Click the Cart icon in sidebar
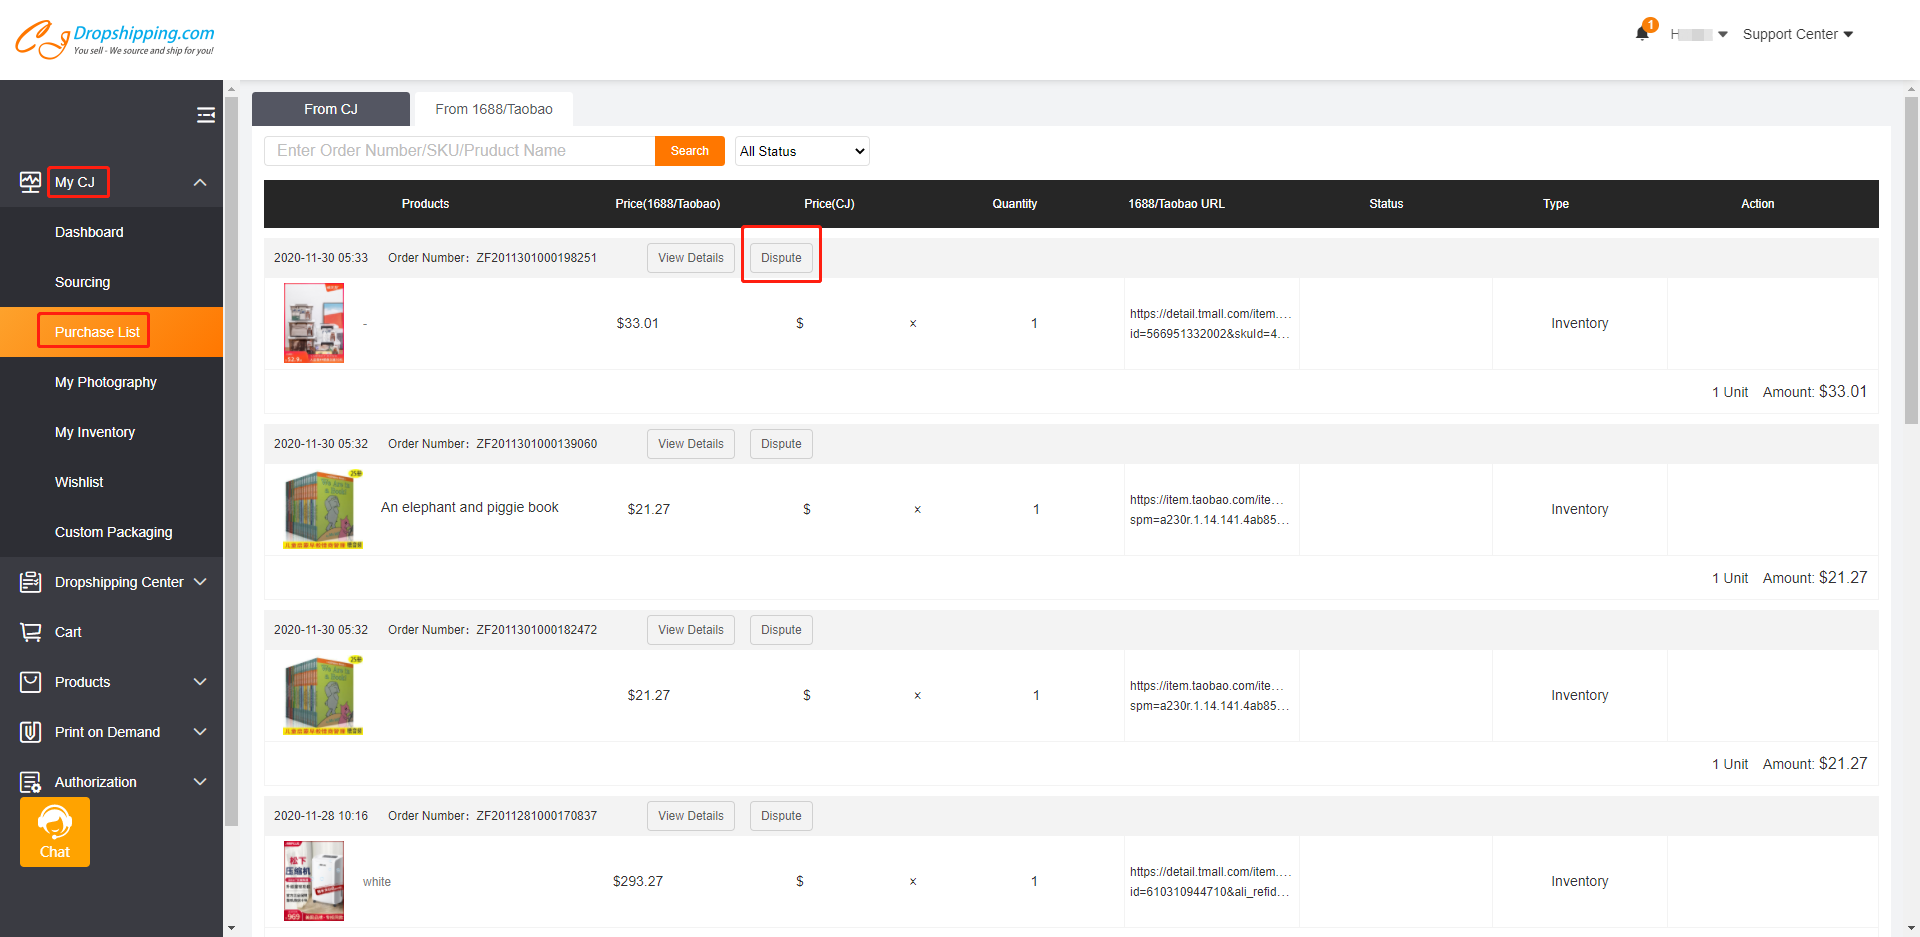Image resolution: width=1920 pixels, height=937 pixels. click(x=31, y=632)
